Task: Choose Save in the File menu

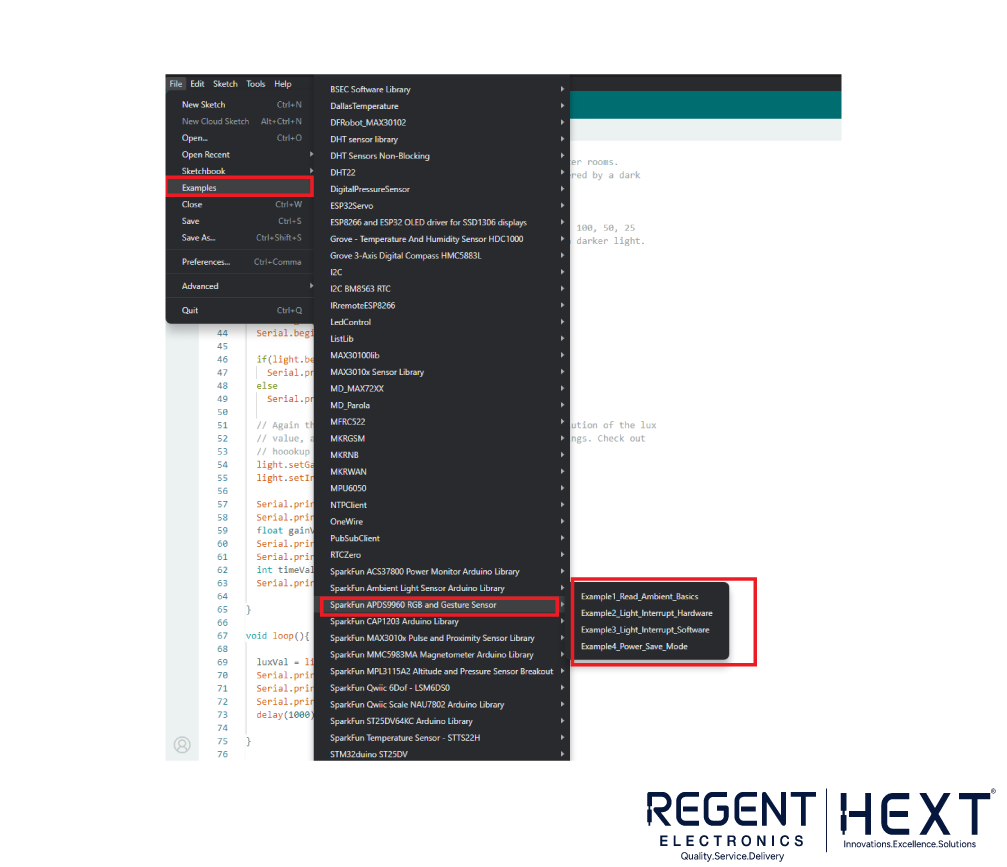Action: [240, 221]
